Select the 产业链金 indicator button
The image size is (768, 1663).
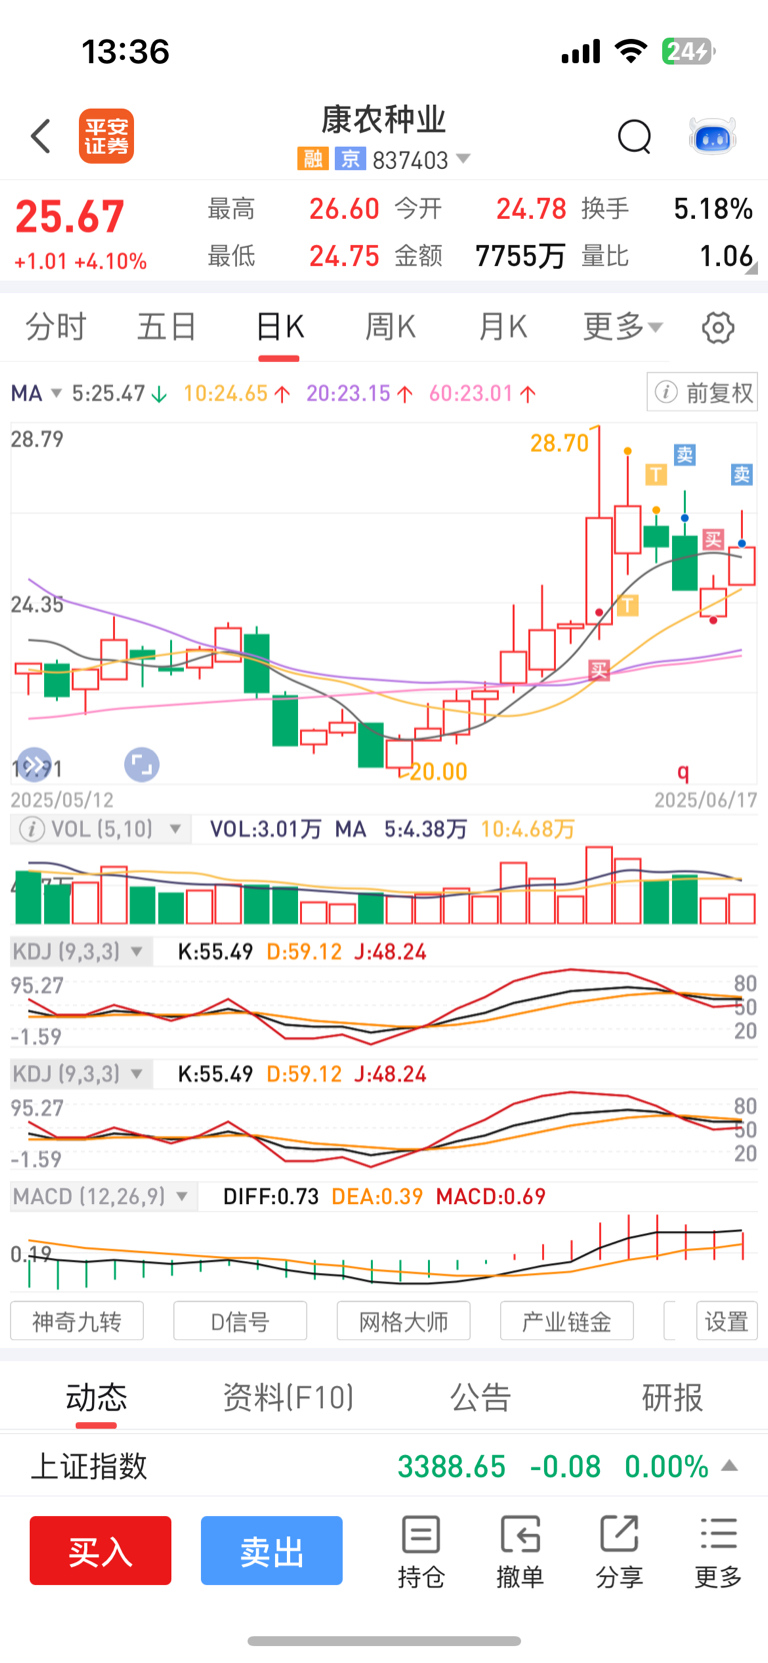point(567,1321)
